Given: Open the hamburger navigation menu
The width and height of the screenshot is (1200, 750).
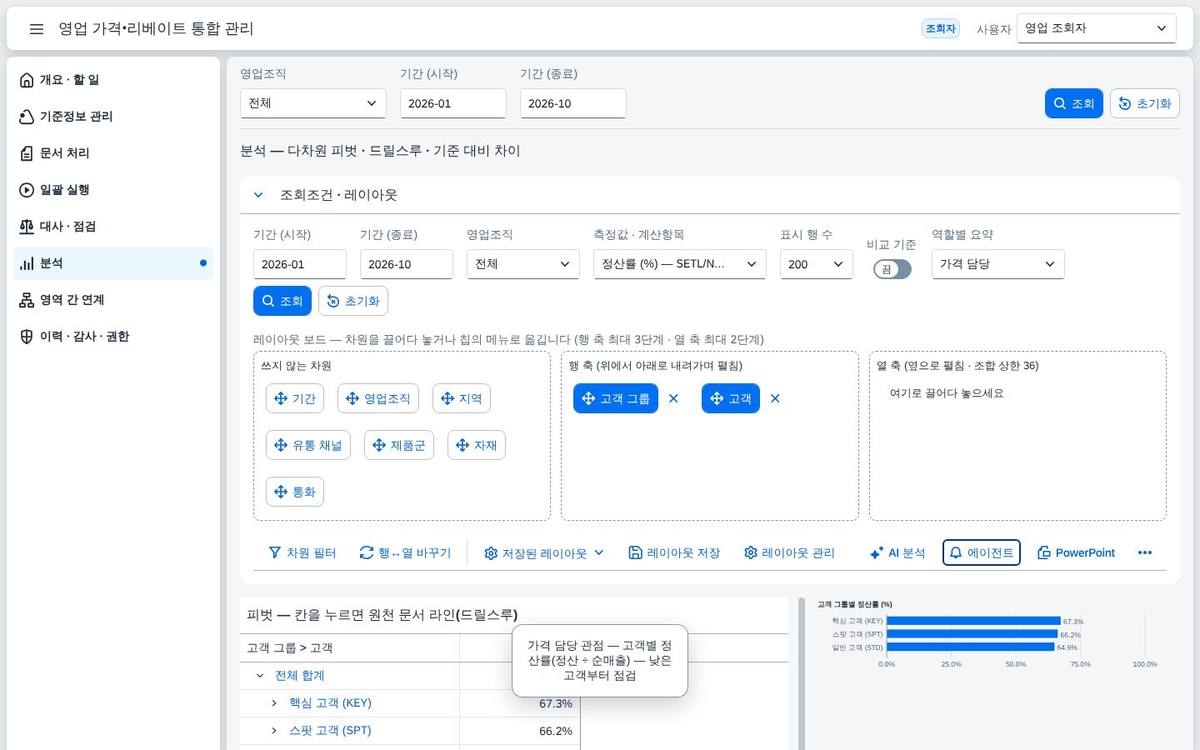Looking at the screenshot, I should click(x=37, y=29).
